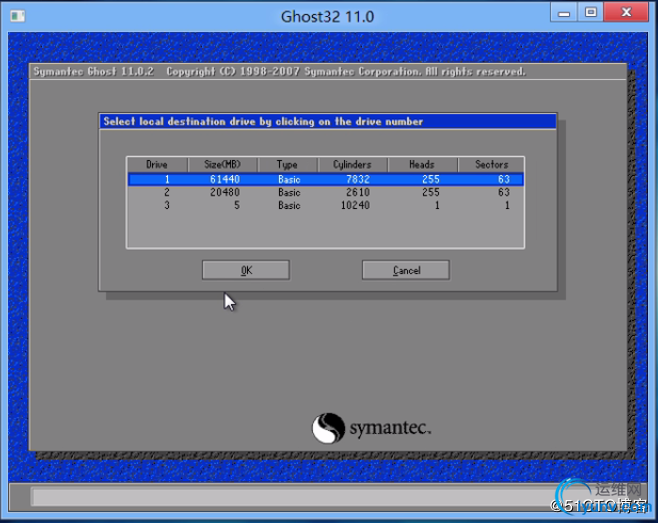Click the Heads column header
This screenshot has height=523, width=658.
422,165
